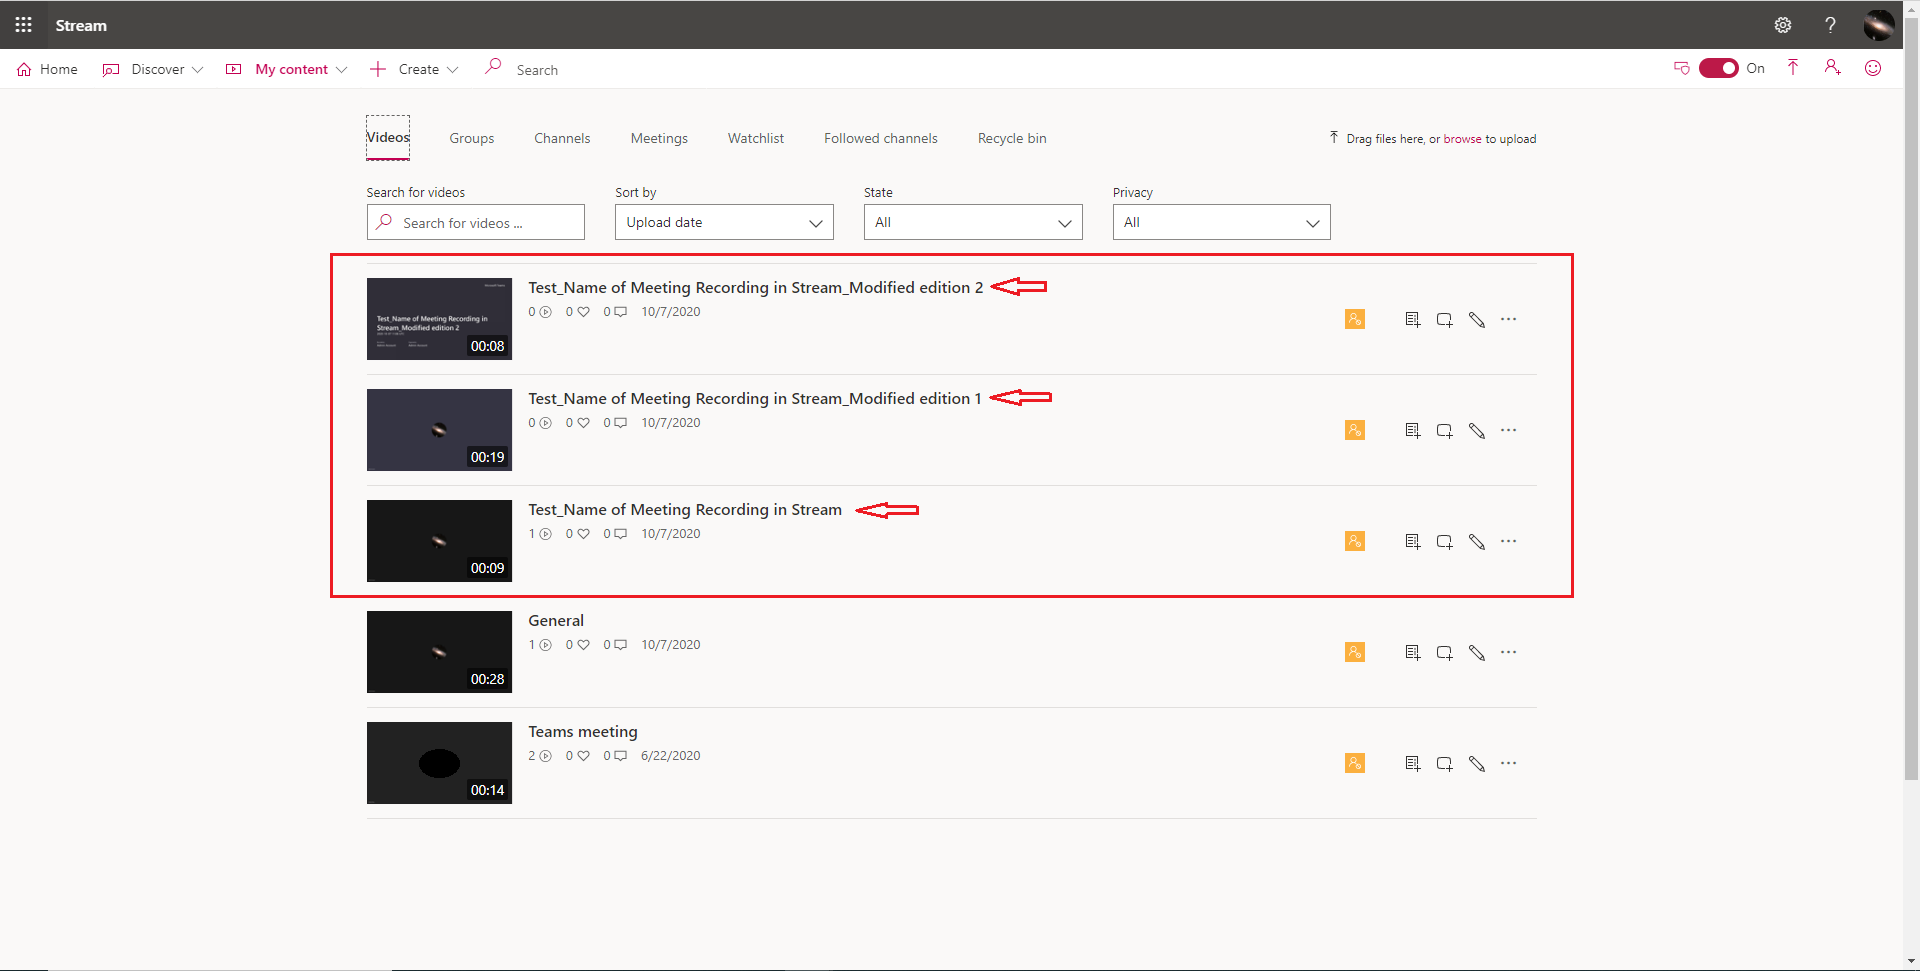
Task: Click the browse link to upload
Action: point(1462,139)
